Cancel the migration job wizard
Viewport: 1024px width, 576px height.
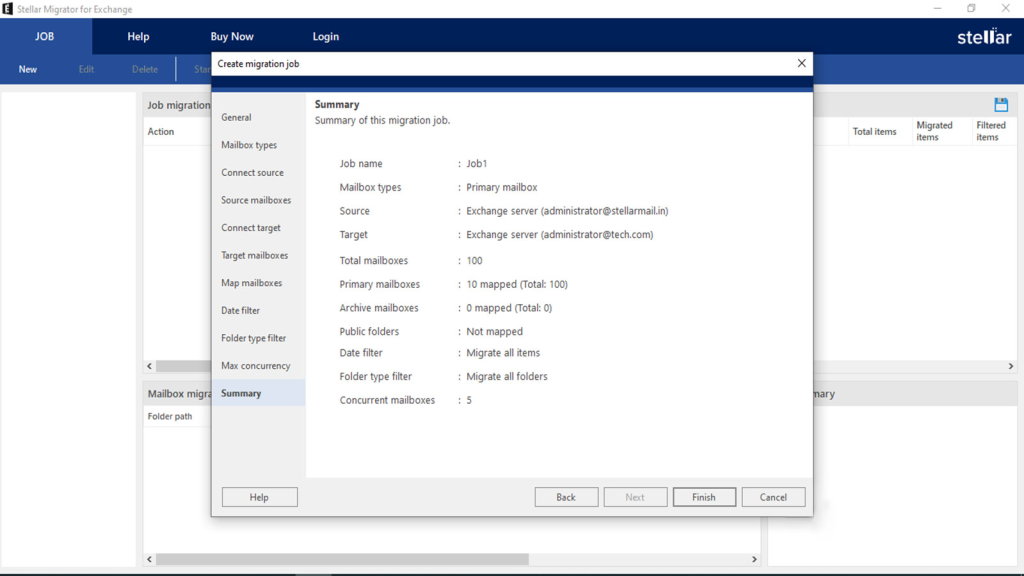(773, 497)
